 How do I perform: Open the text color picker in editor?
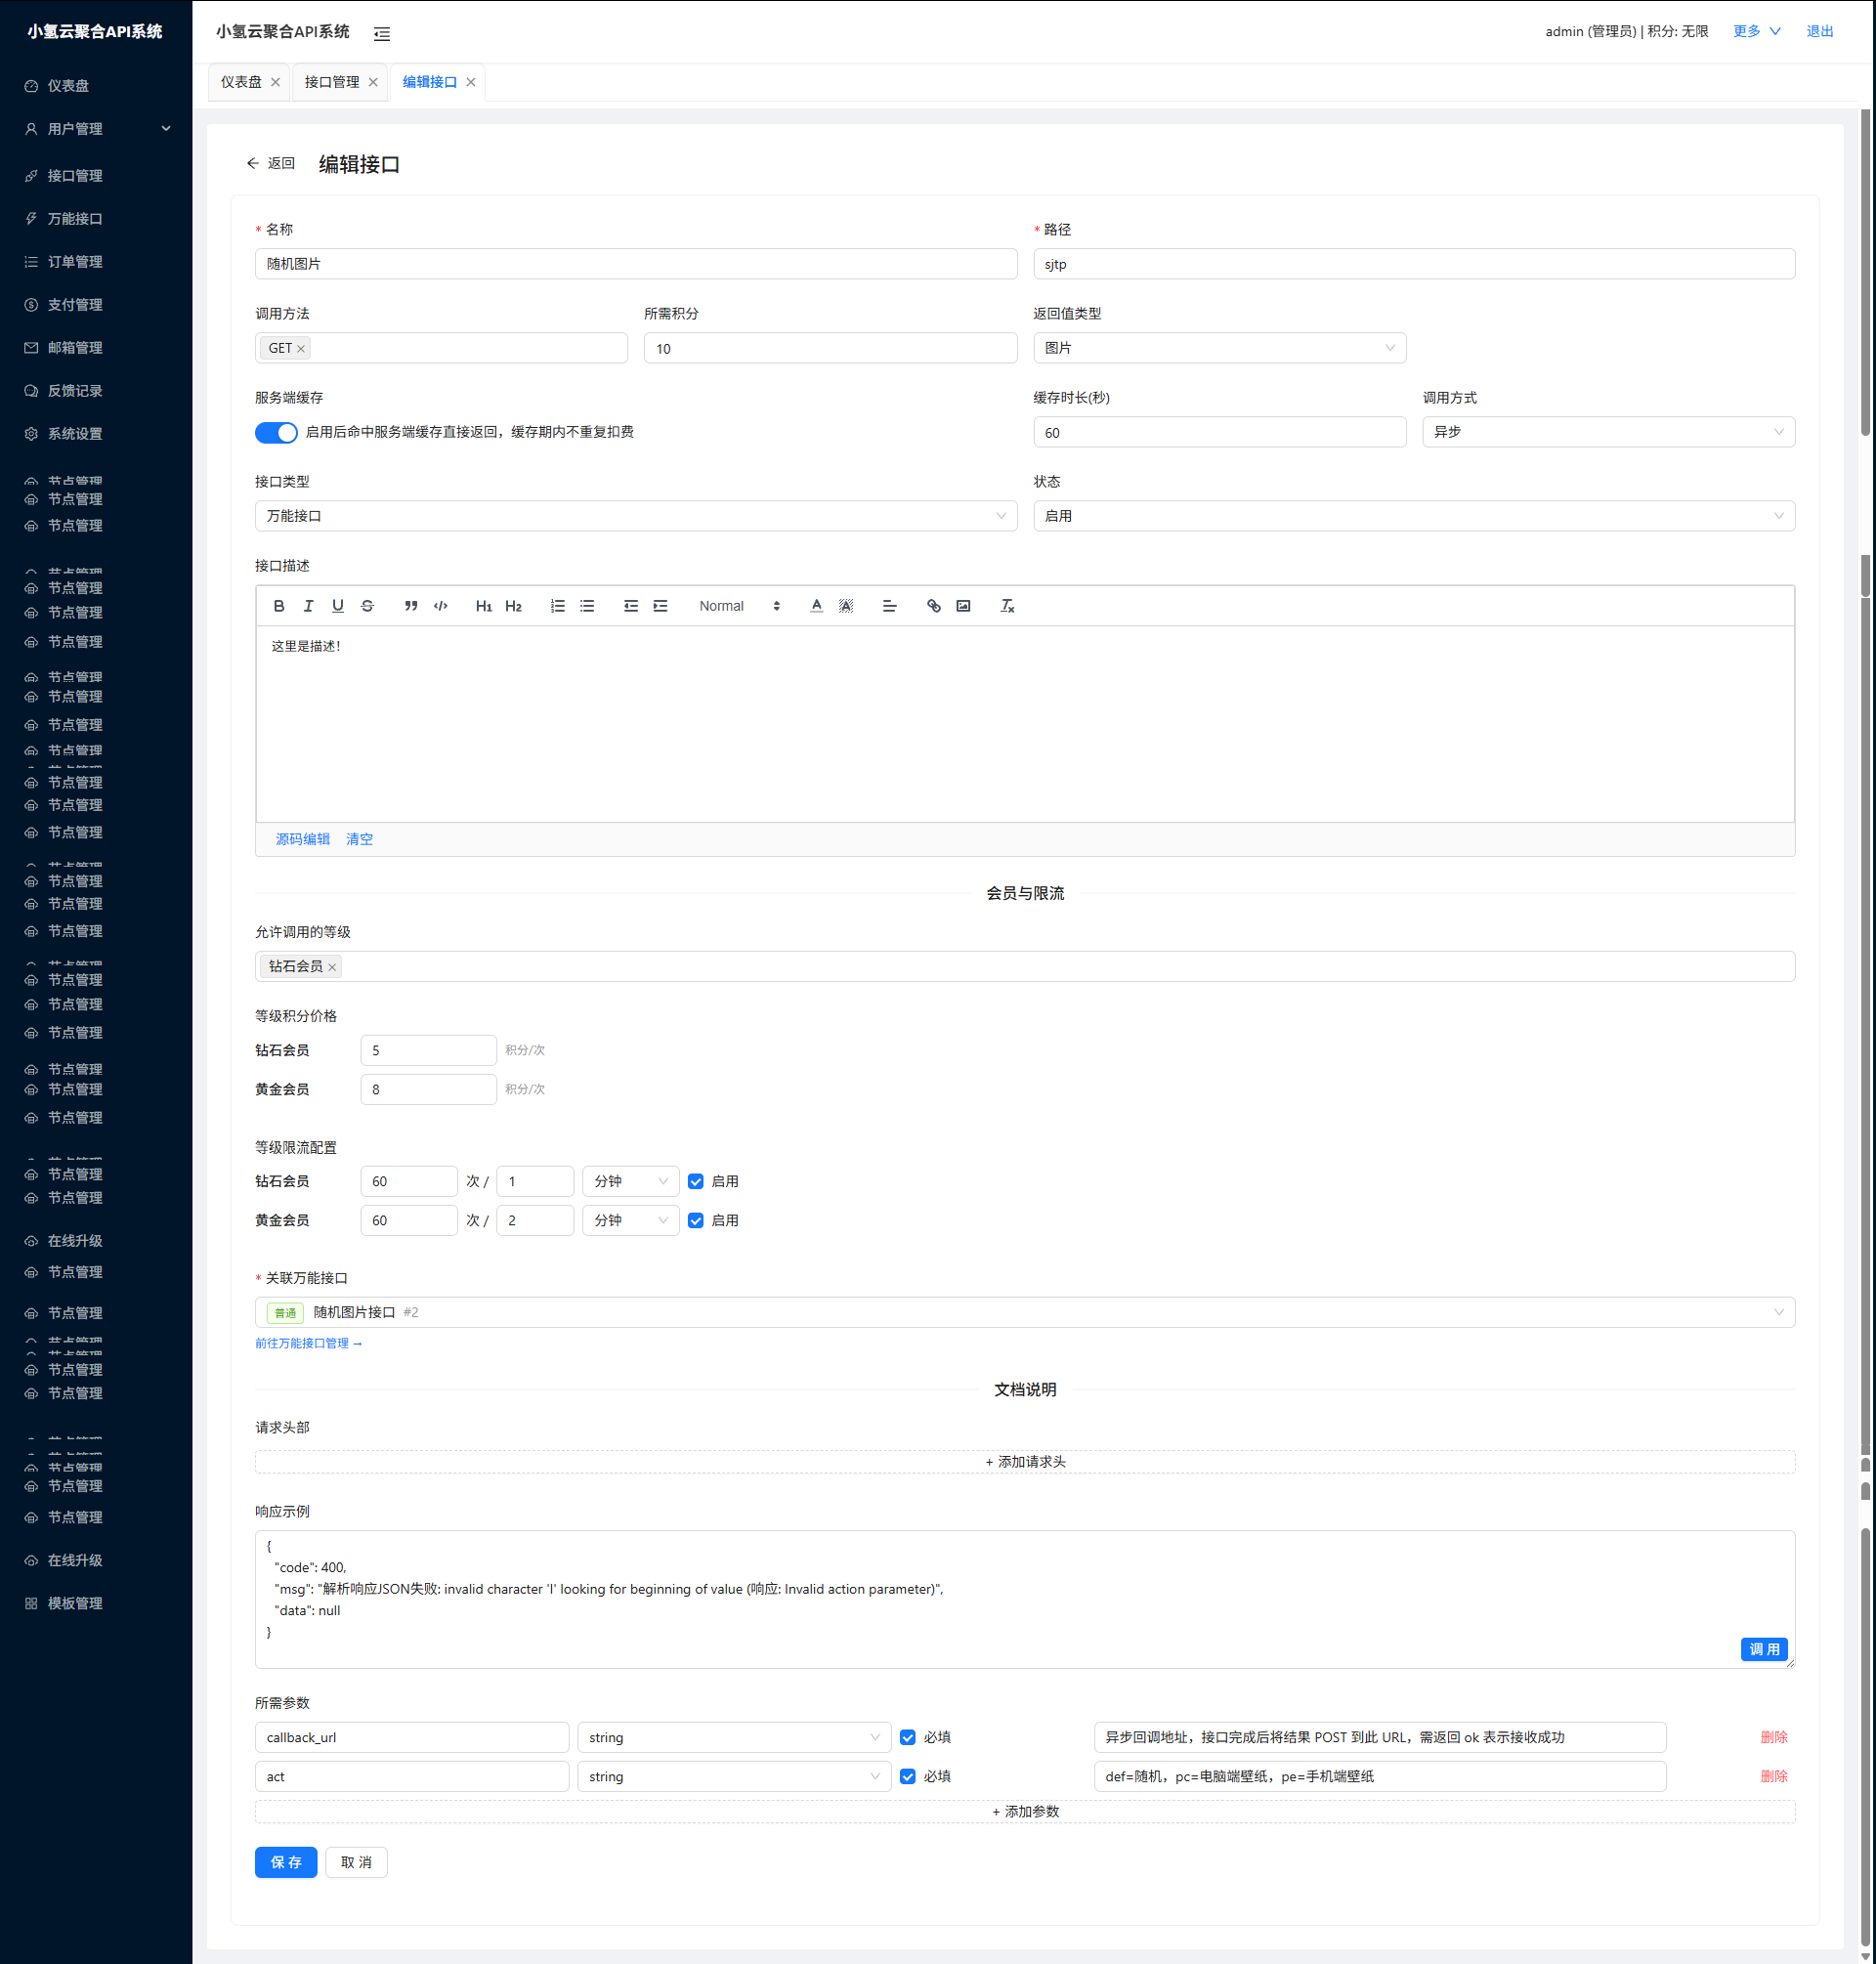[816, 606]
